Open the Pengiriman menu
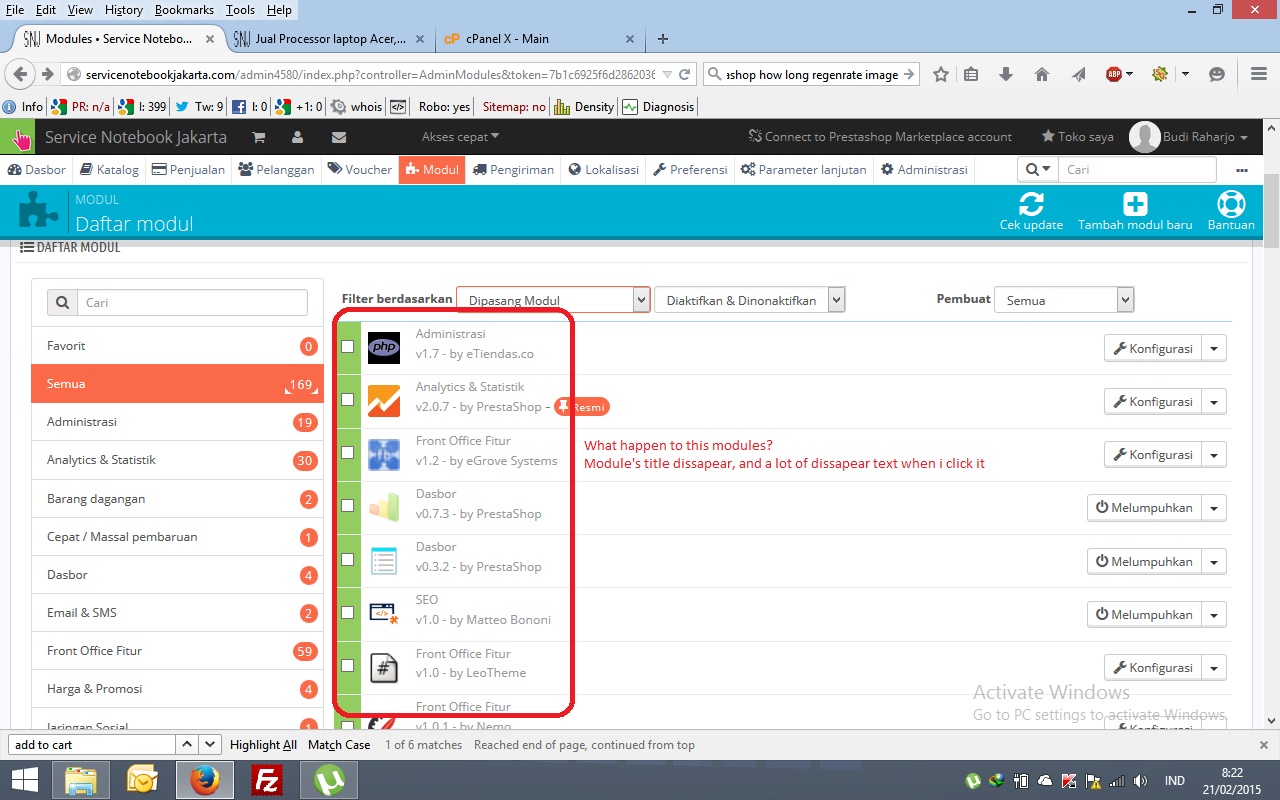The width and height of the screenshot is (1280, 800). [514, 170]
